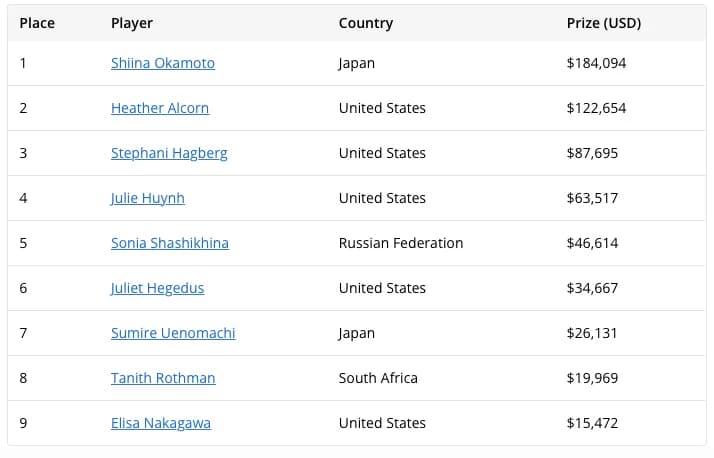Open Julie Huynh player link

[x=148, y=198]
